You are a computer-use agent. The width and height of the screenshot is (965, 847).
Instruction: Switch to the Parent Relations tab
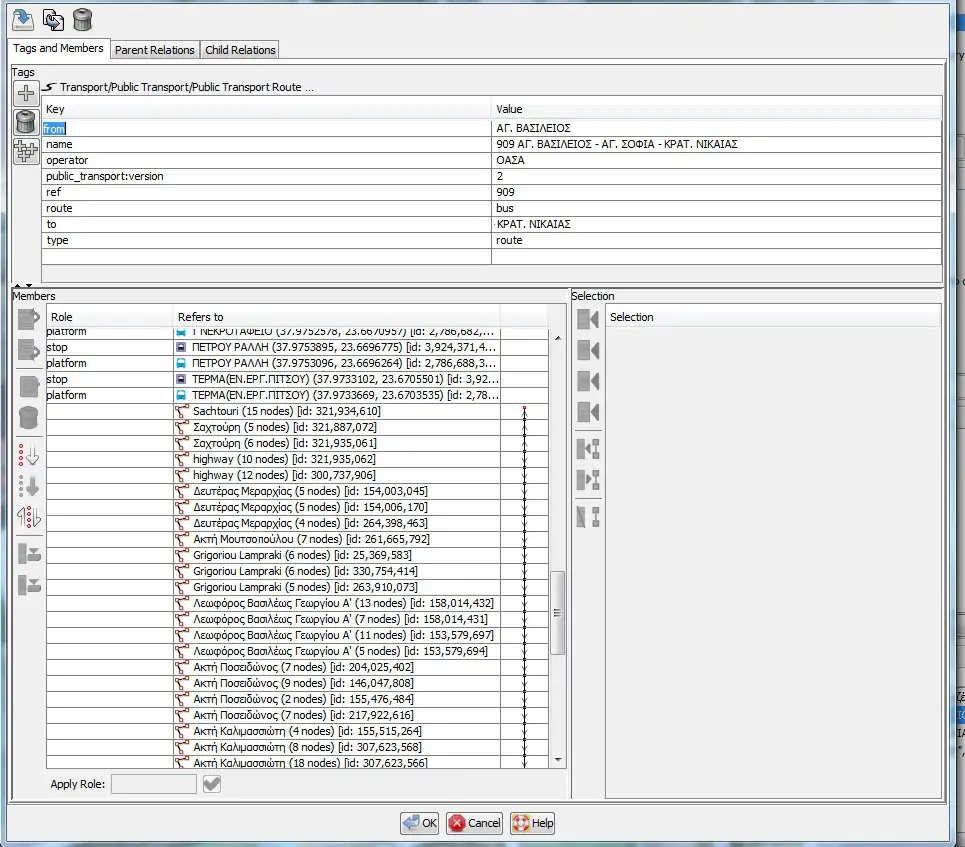tap(154, 50)
